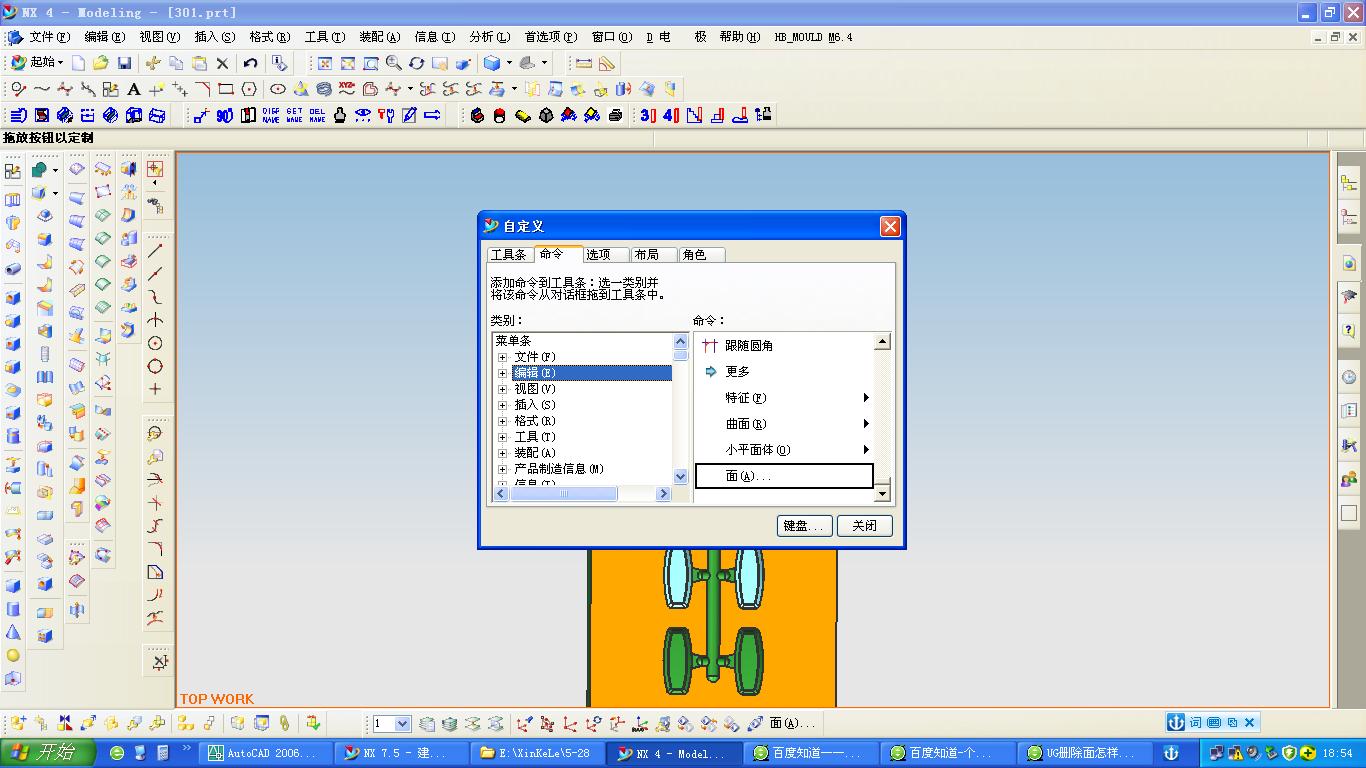Click the 关闭 button in dialog
1366x768 pixels.
pos(865,526)
